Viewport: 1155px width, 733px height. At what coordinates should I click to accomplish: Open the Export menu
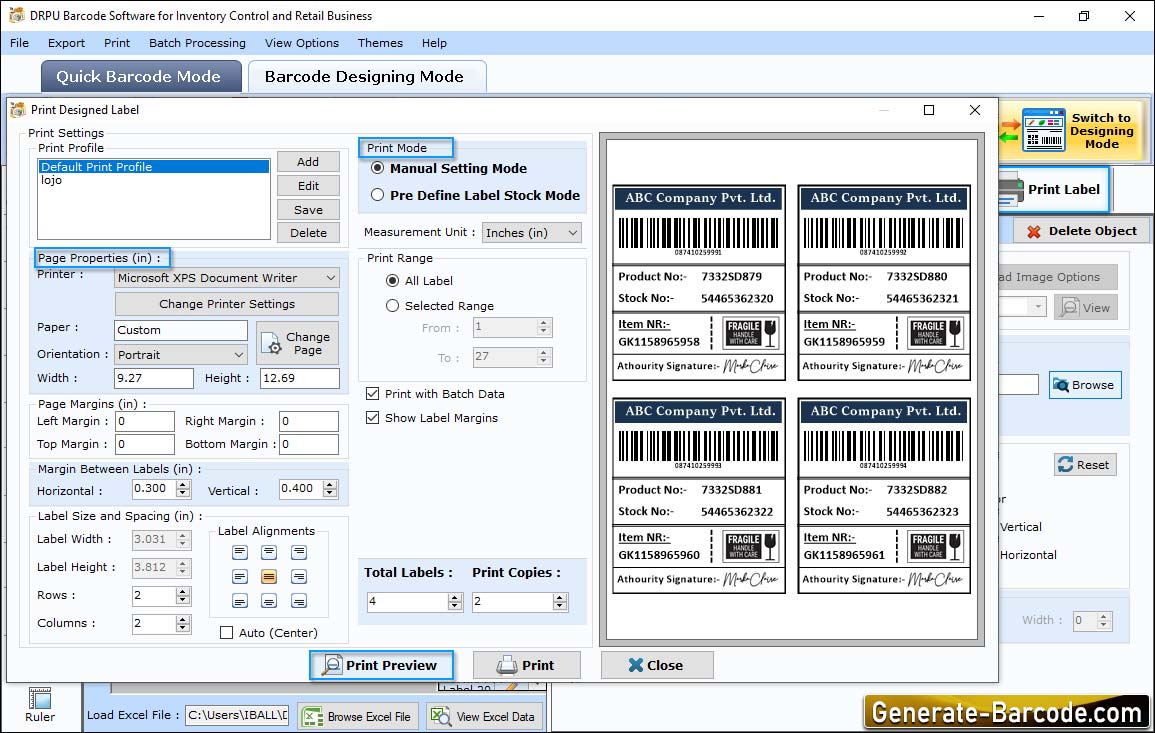(x=66, y=43)
